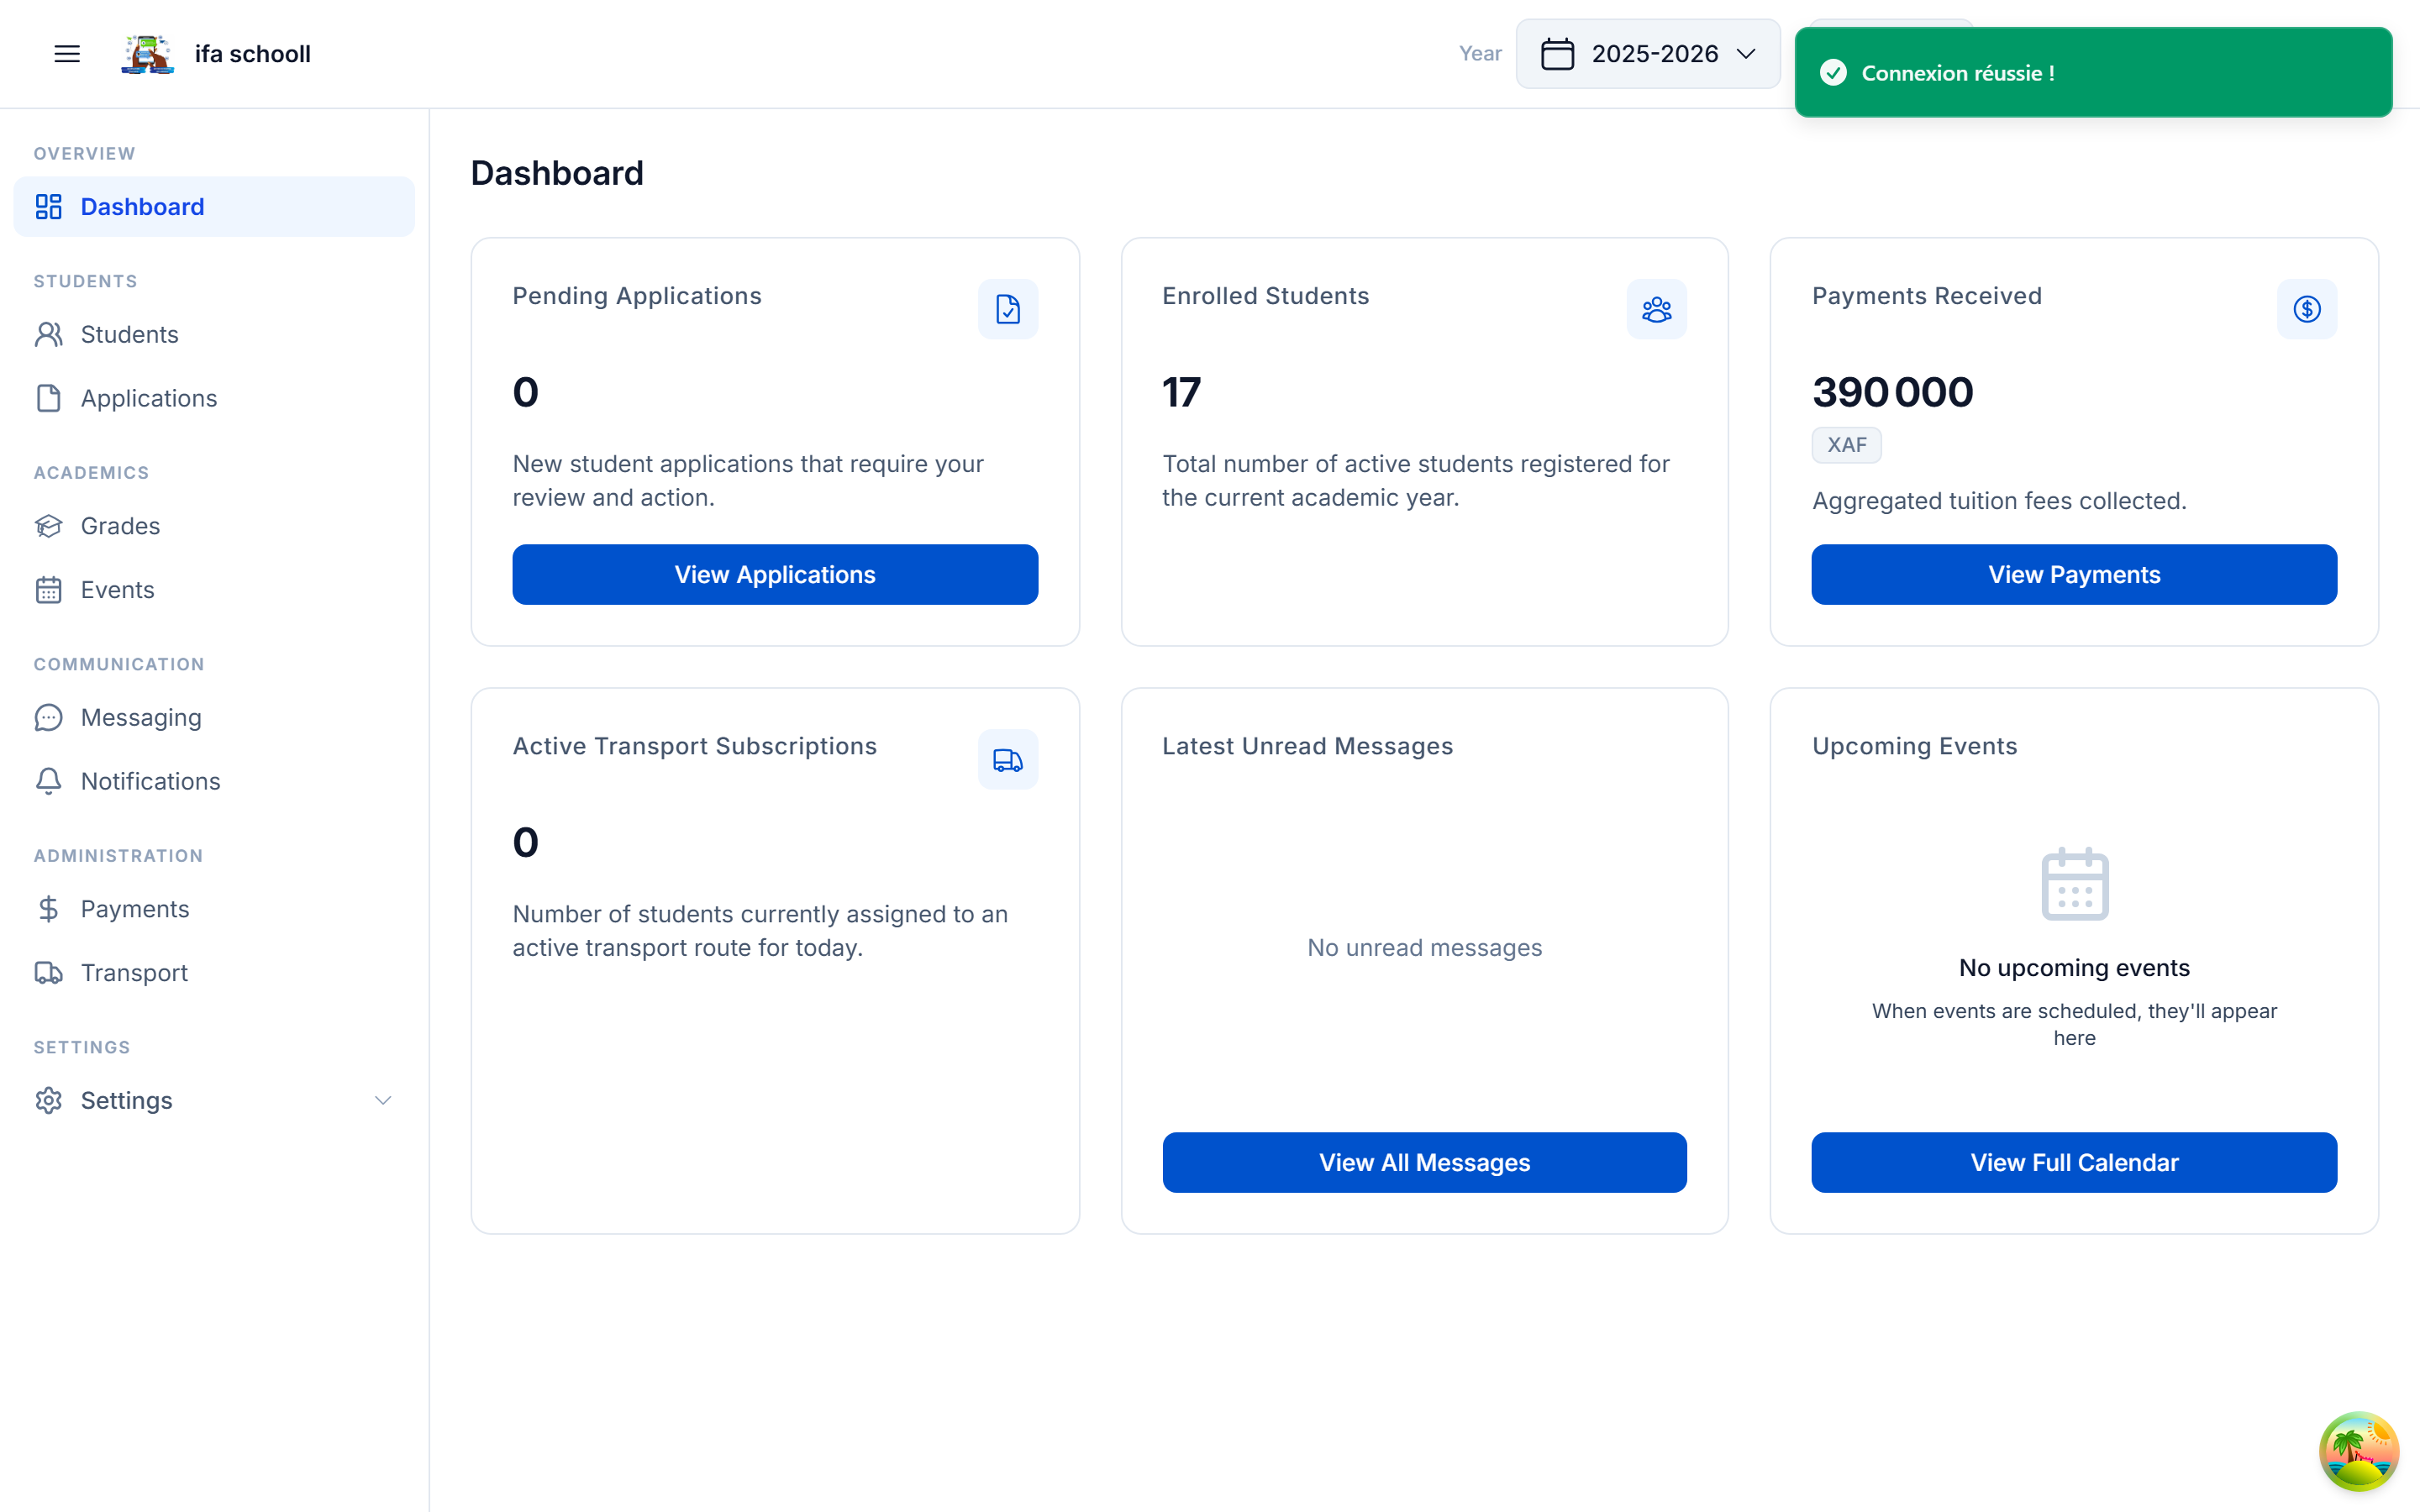Open Messaging from the sidebar
This screenshot has height=1512, width=2420.
[140, 717]
